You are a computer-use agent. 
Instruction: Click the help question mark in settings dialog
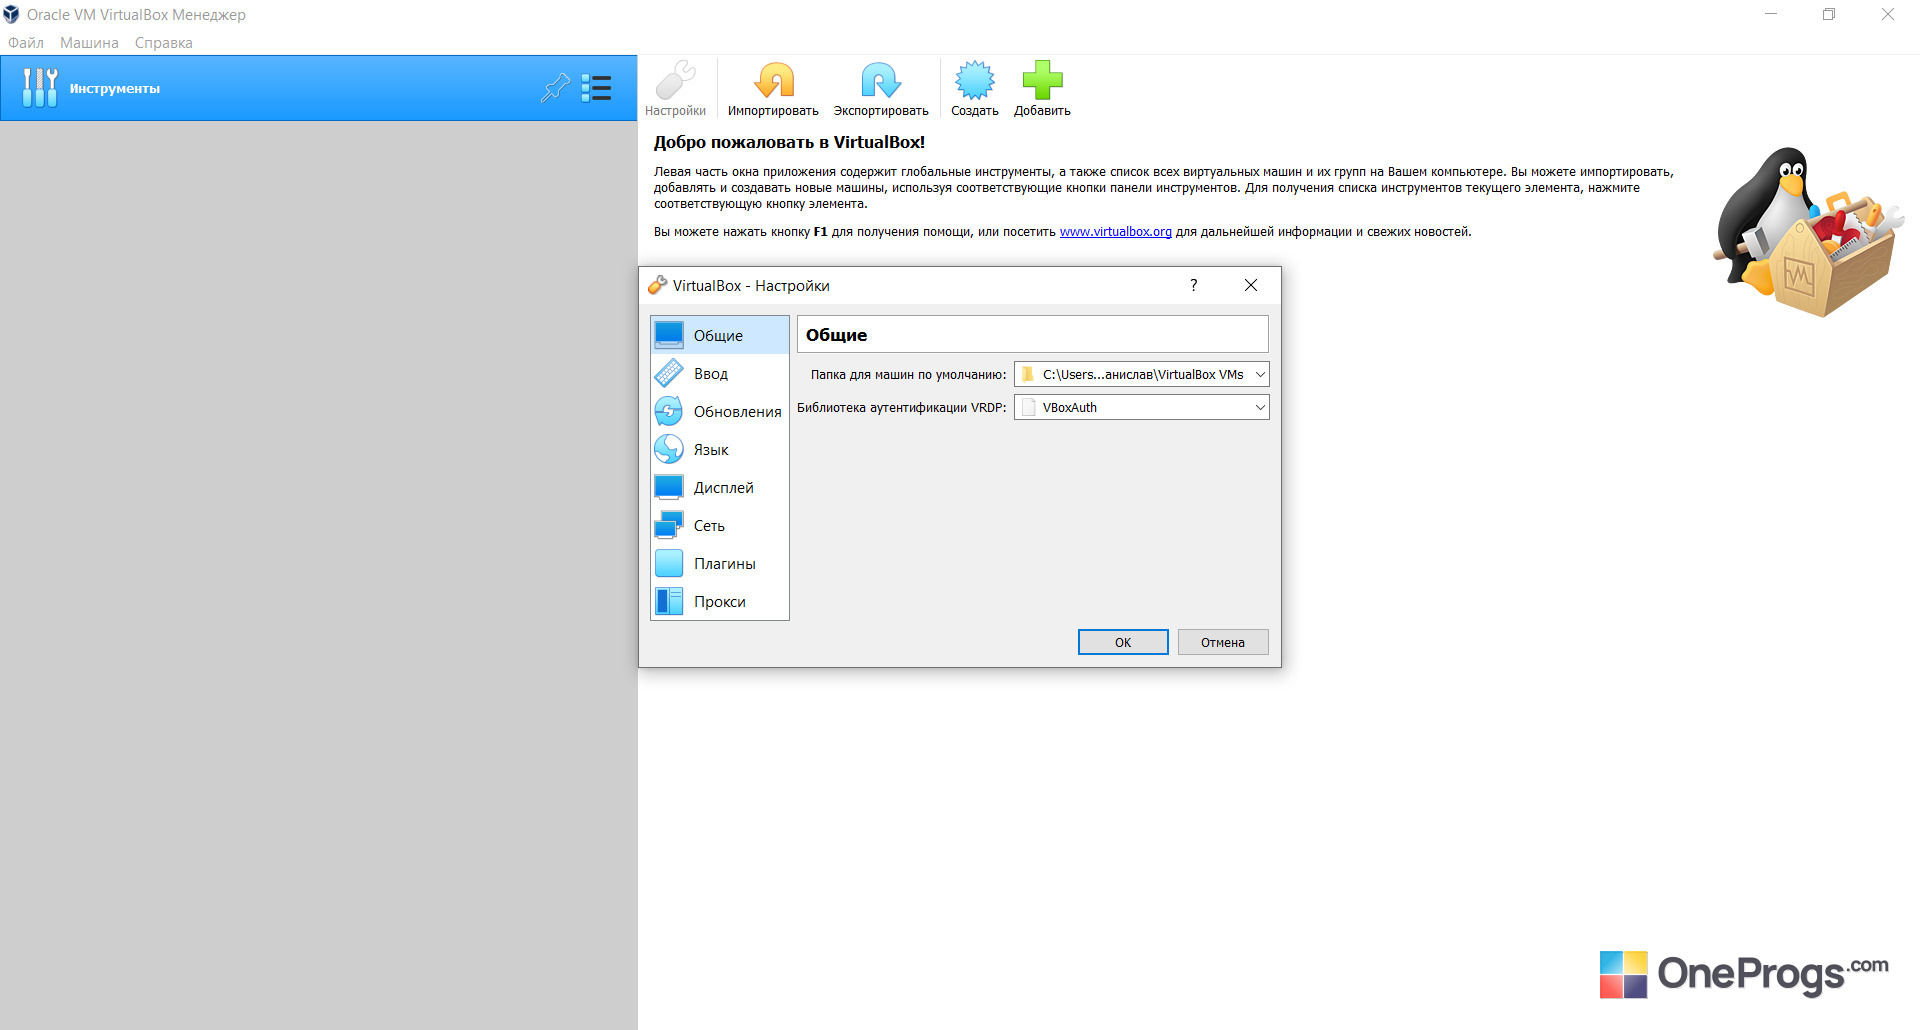coord(1193,285)
